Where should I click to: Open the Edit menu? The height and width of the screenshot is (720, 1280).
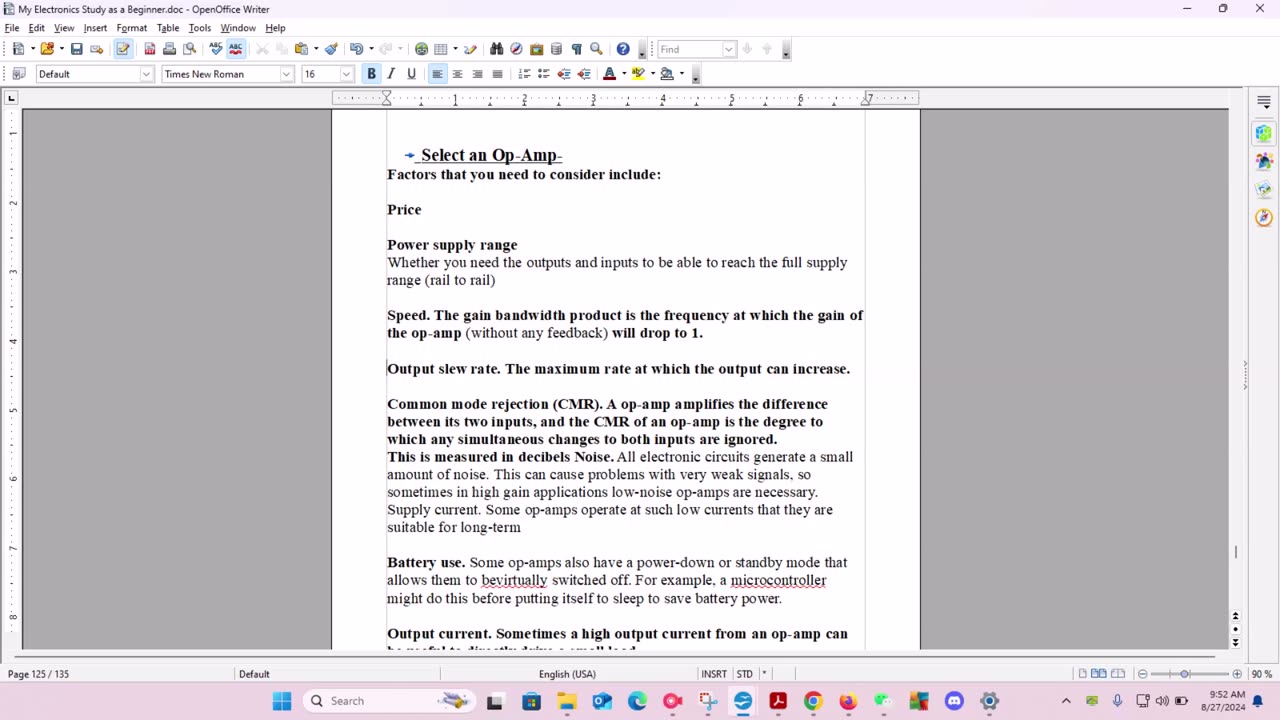point(37,28)
